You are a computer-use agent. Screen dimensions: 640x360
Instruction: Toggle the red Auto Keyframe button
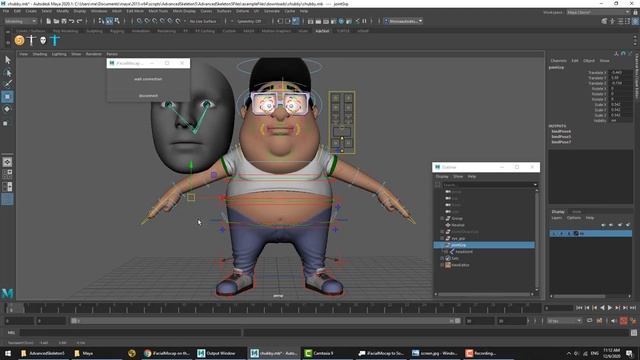click(624, 321)
